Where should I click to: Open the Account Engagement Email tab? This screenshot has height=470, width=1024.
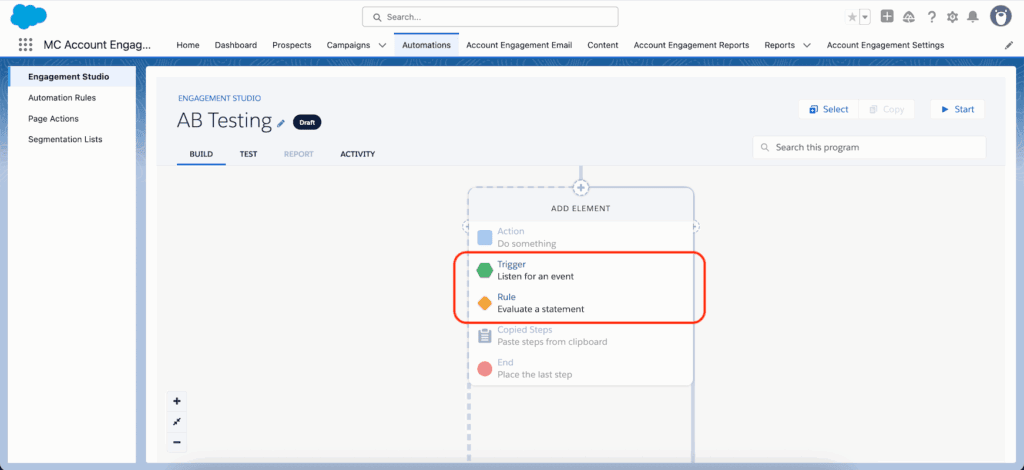519,45
